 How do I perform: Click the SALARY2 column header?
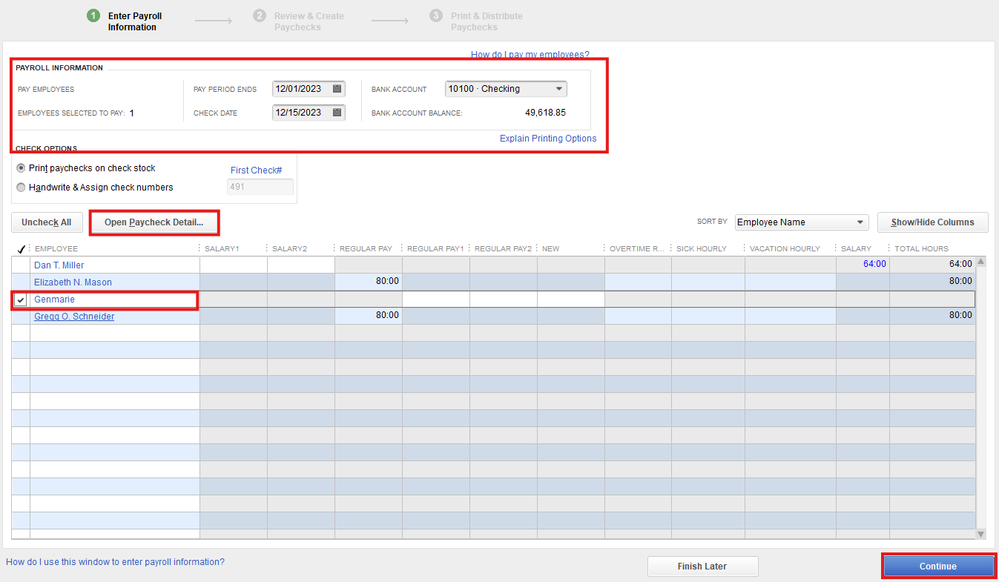point(289,249)
